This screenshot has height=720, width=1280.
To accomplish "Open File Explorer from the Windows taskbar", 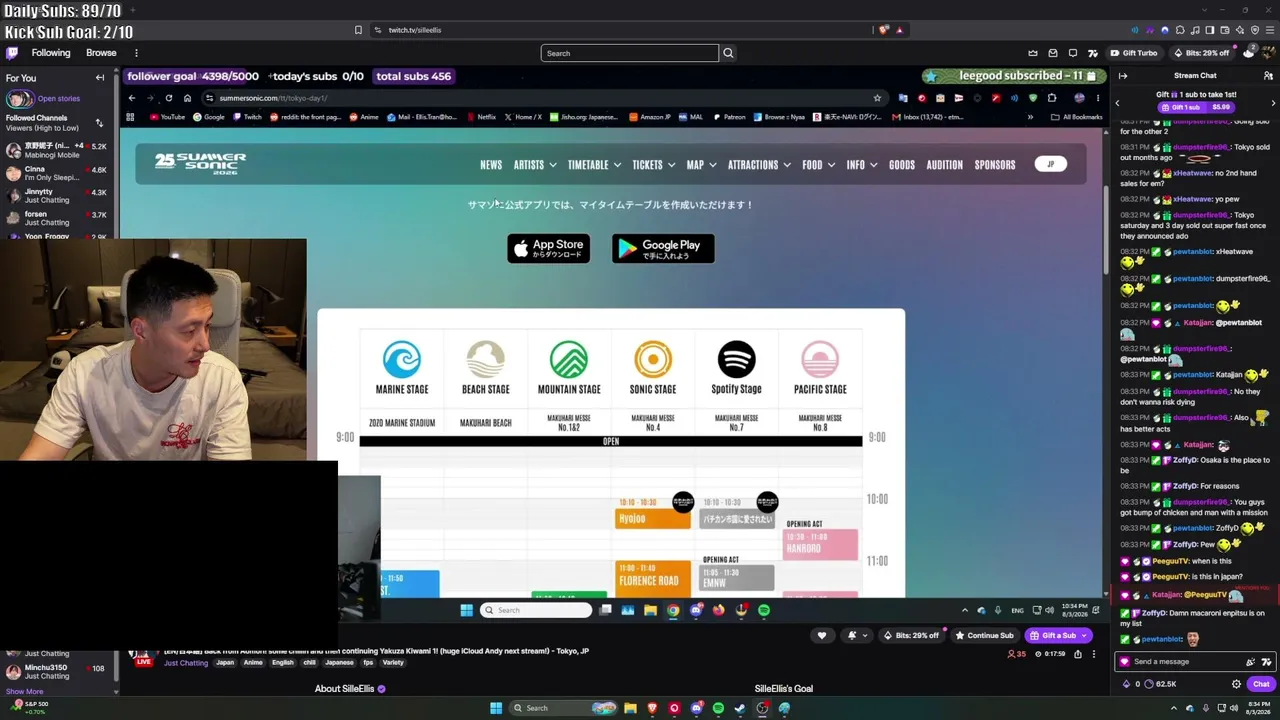I will (x=630, y=708).
